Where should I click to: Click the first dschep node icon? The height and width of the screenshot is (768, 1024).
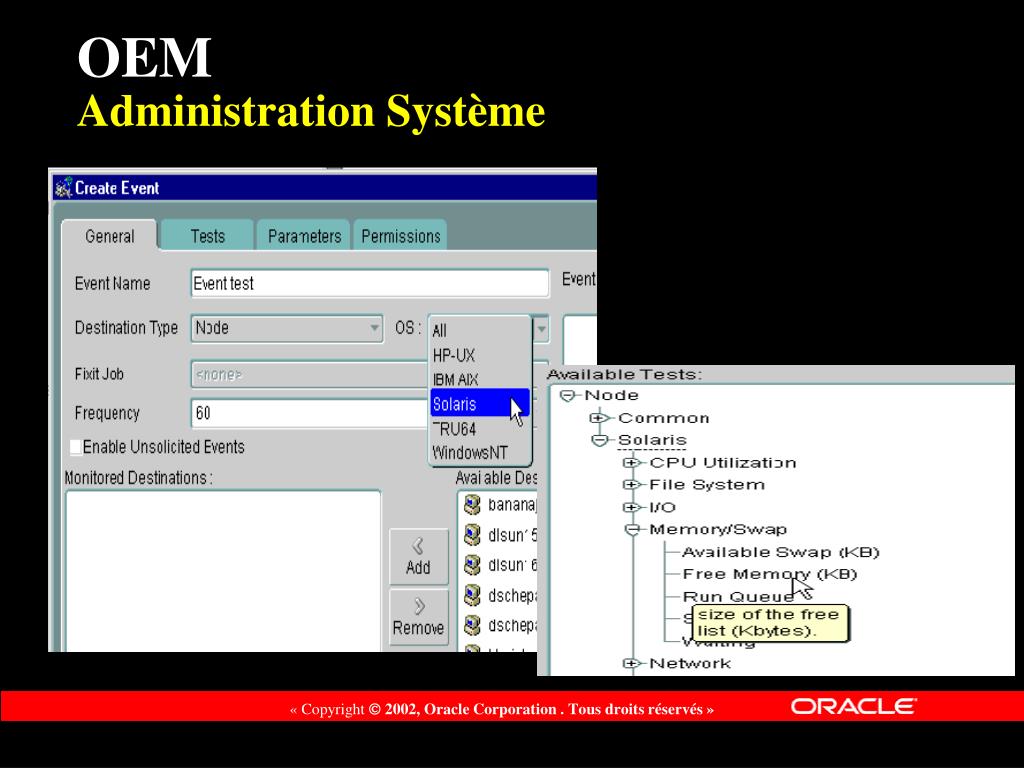472,595
